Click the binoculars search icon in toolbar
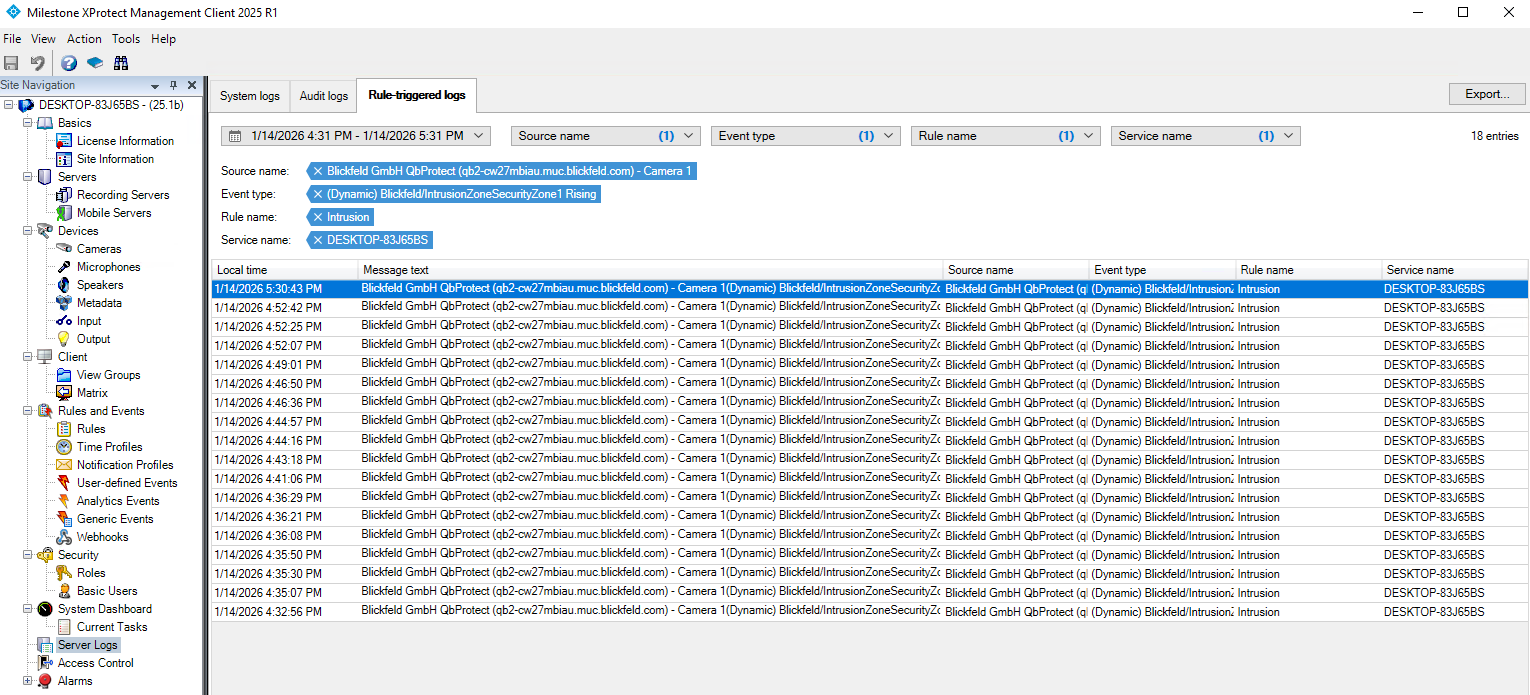 (x=121, y=63)
